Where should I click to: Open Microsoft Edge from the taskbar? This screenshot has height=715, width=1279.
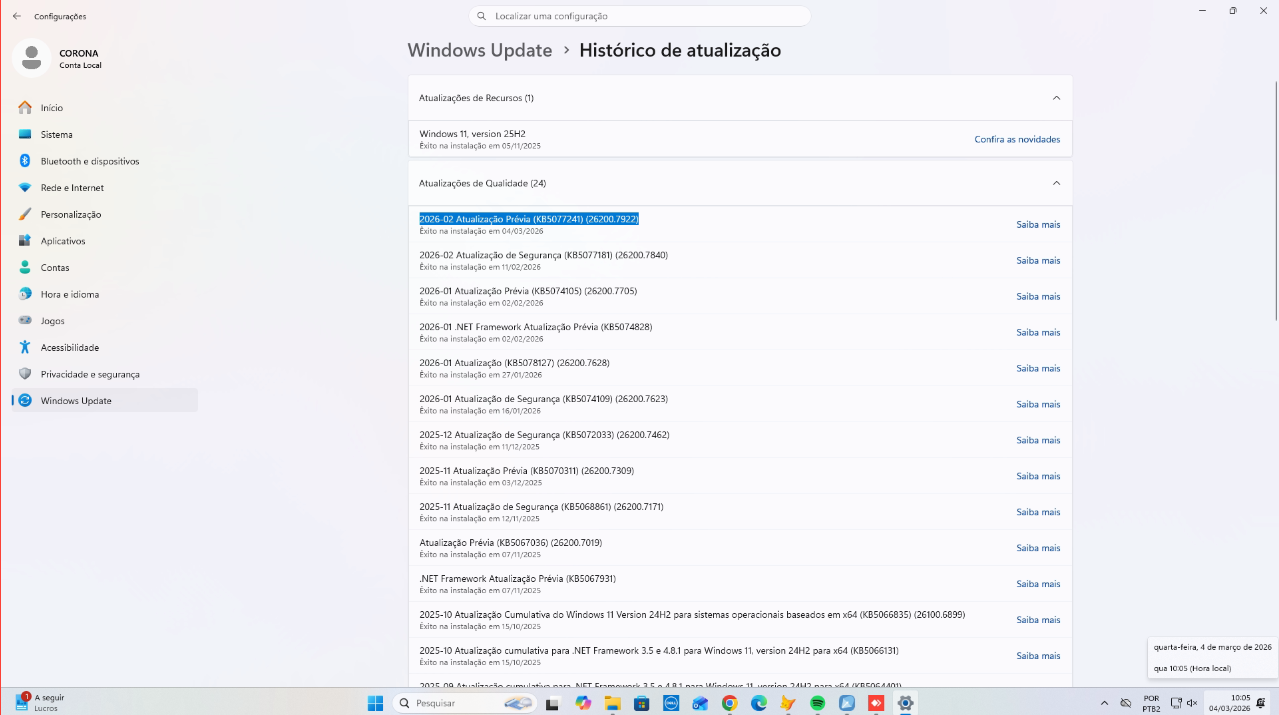tap(759, 703)
